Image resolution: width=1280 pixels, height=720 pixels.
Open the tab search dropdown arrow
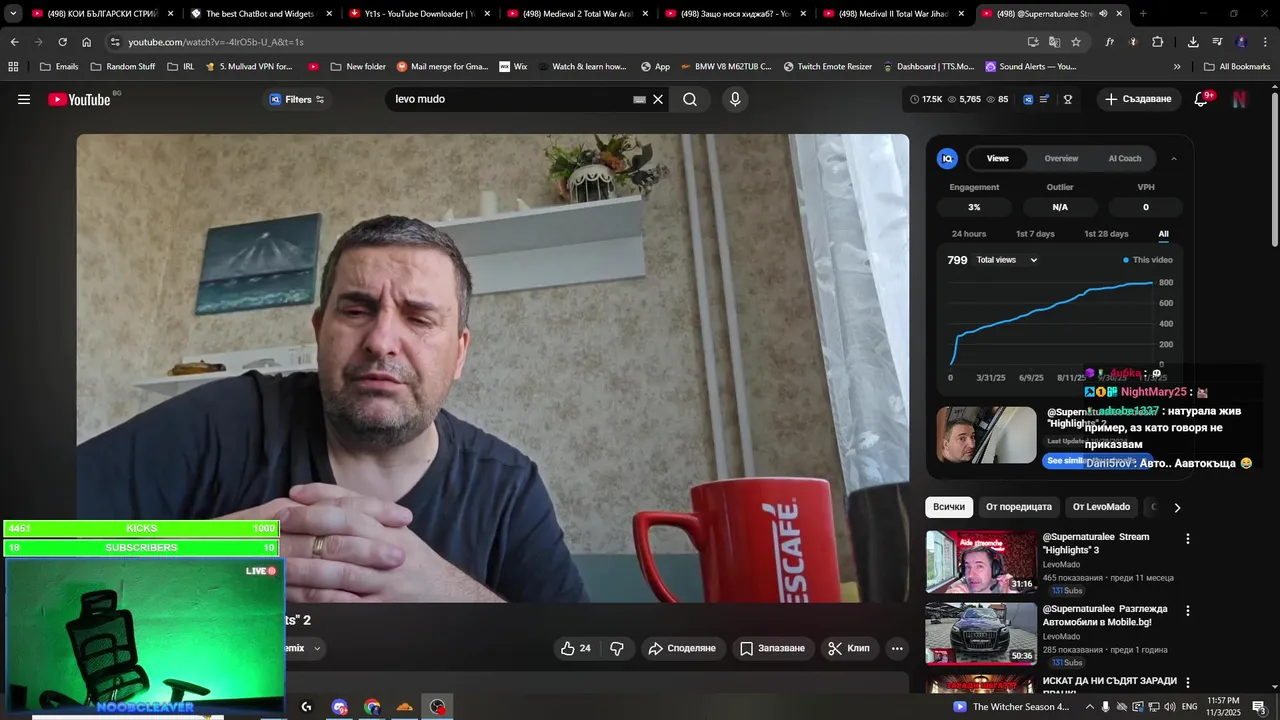tap(13, 14)
